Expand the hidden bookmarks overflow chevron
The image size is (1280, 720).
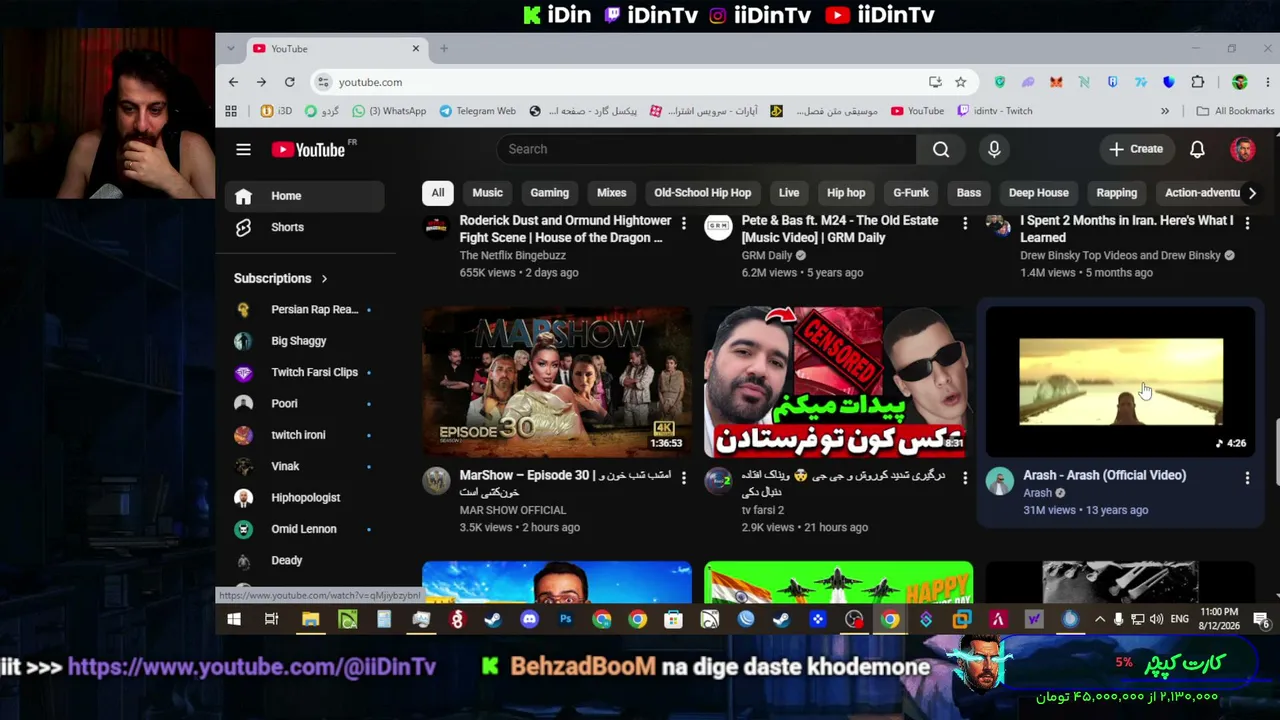tap(1165, 111)
